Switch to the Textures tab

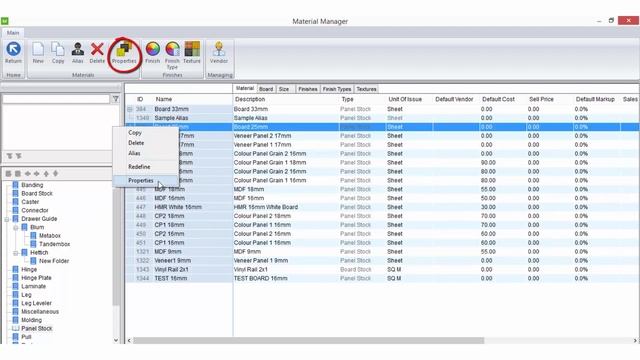point(366,89)
